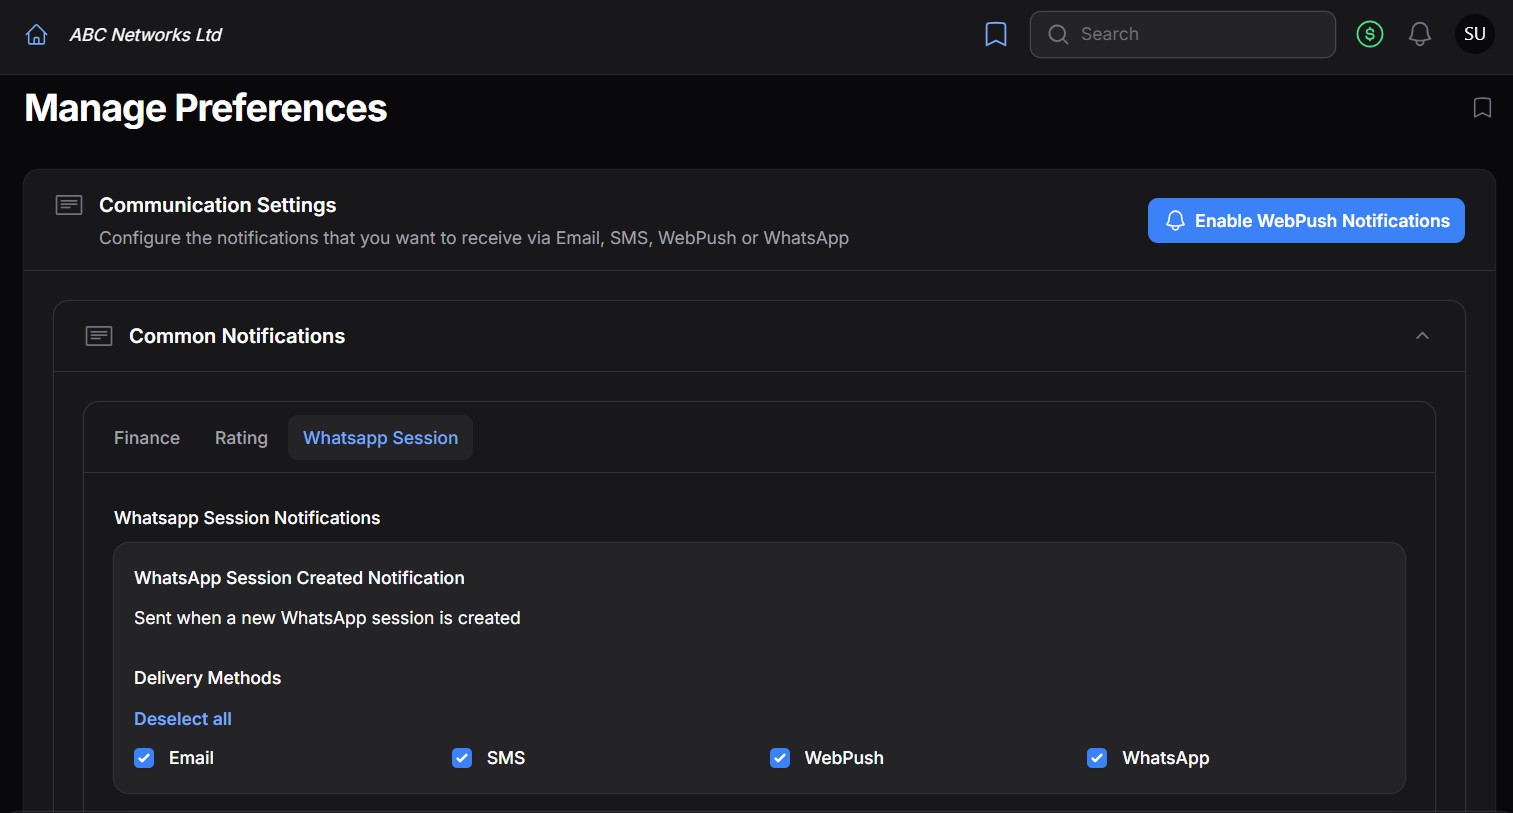Screen dimensions: 1513x813
Task: Uncheck the WhatsApp delivery checkbox
Action: point(1097,758)
